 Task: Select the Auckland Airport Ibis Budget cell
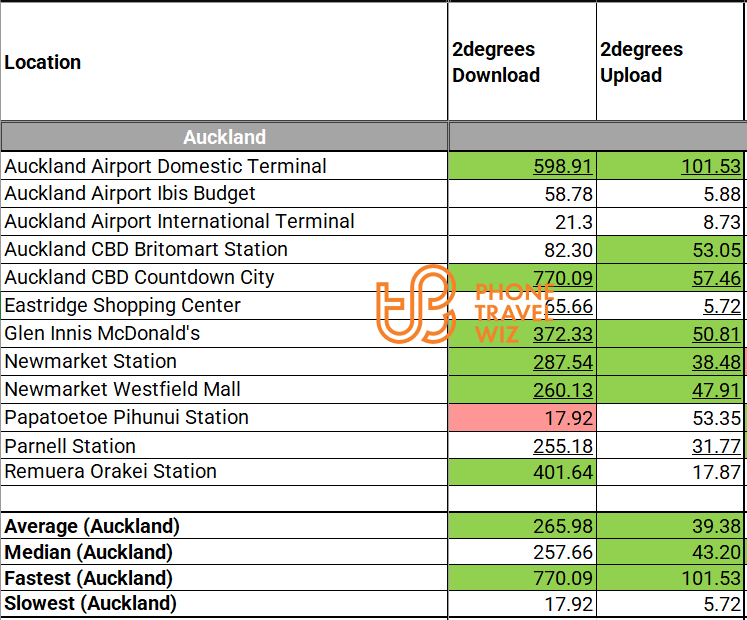(x=130, y=193)
